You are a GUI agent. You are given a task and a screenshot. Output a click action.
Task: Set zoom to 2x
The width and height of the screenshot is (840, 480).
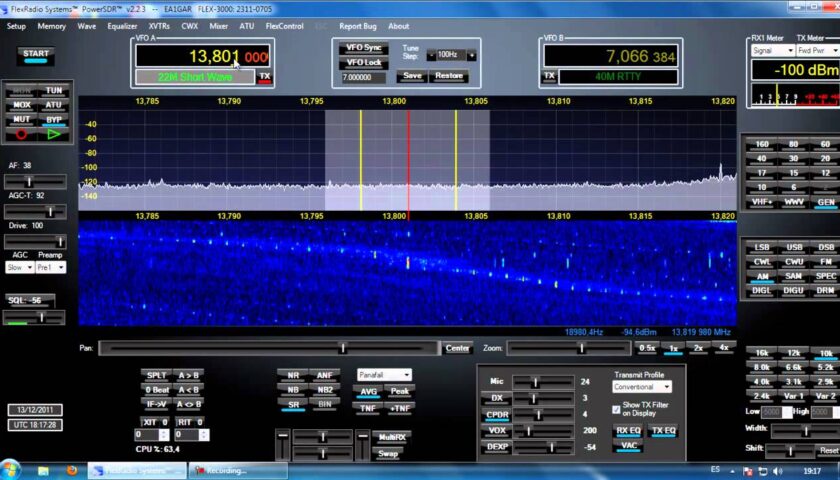(x=699, y=348)
